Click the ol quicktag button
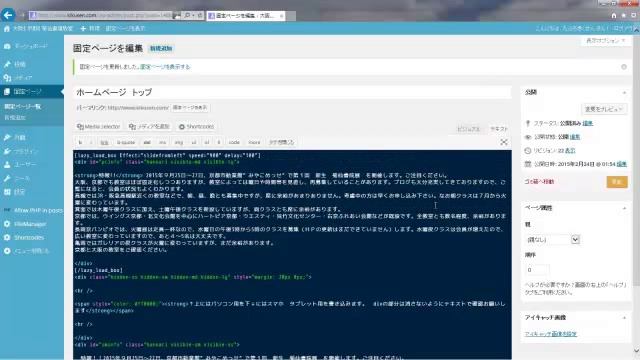The width and height of the screenshot is (640, 360). (207, 142)
